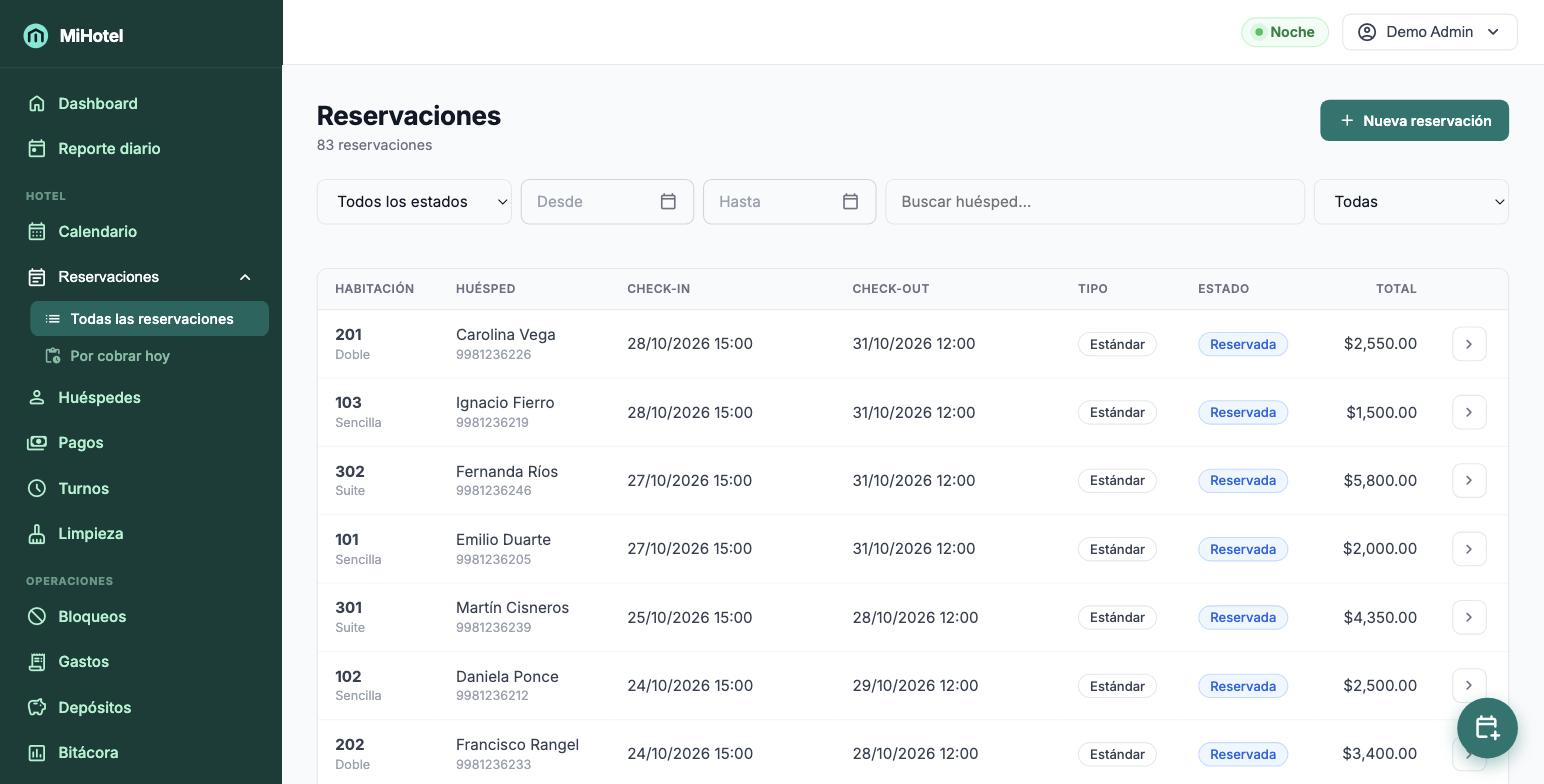Viewport: 1544px width, 784px height.
Task: Click the Bitácora chart icon
Action: [37, 753]
